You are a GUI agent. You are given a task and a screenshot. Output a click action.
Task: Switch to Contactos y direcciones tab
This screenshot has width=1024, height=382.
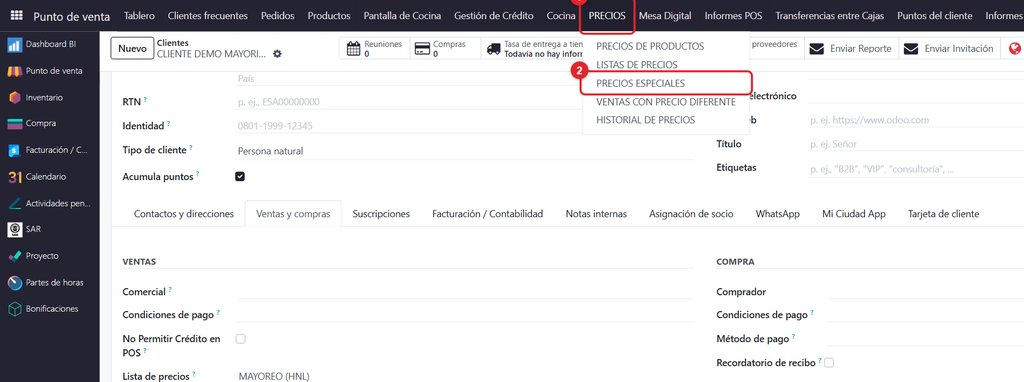(x=184, y=214)
